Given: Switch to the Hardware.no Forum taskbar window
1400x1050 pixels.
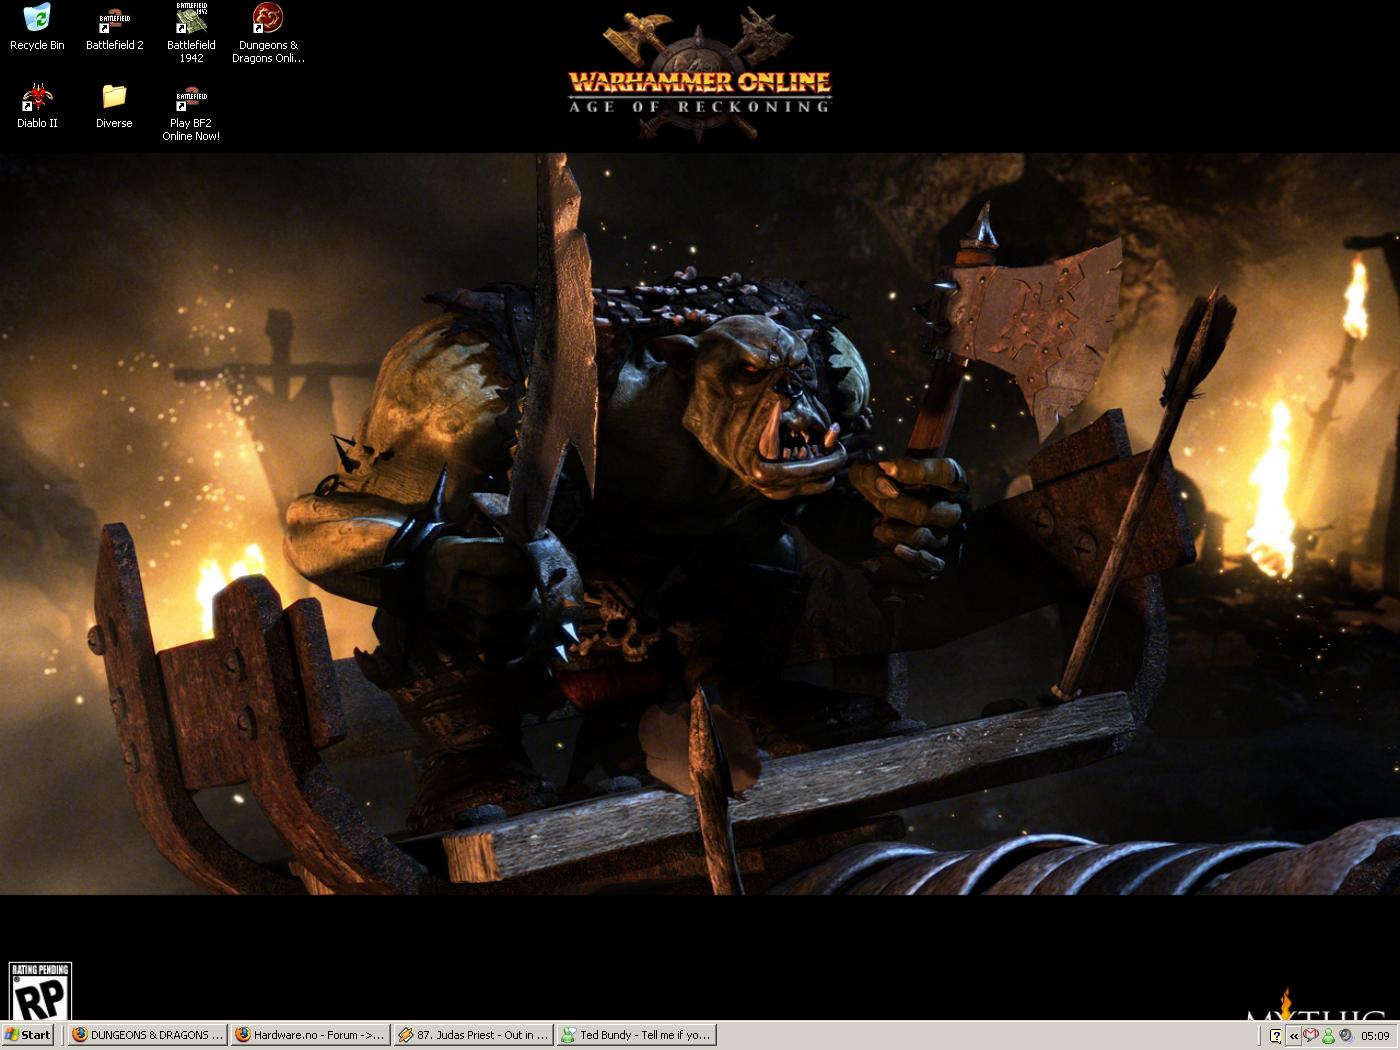Looking at the screenshot, I should (x=310, y=1035).
